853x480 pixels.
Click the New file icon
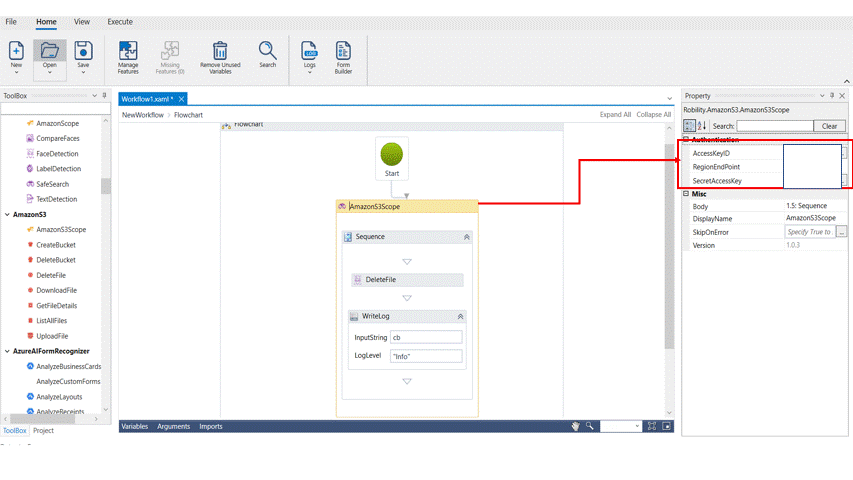(x=17, y=51)
